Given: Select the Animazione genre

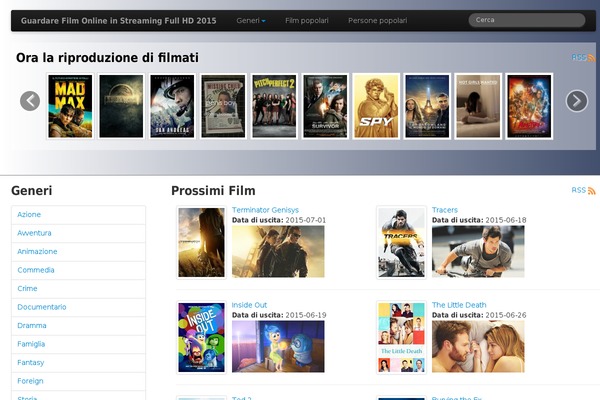Looking at the screenshot, I should click(78, 251).
